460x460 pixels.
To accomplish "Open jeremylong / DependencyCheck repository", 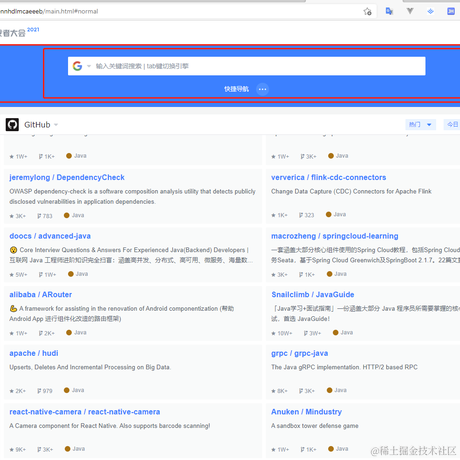I will (x=67, y=177).
